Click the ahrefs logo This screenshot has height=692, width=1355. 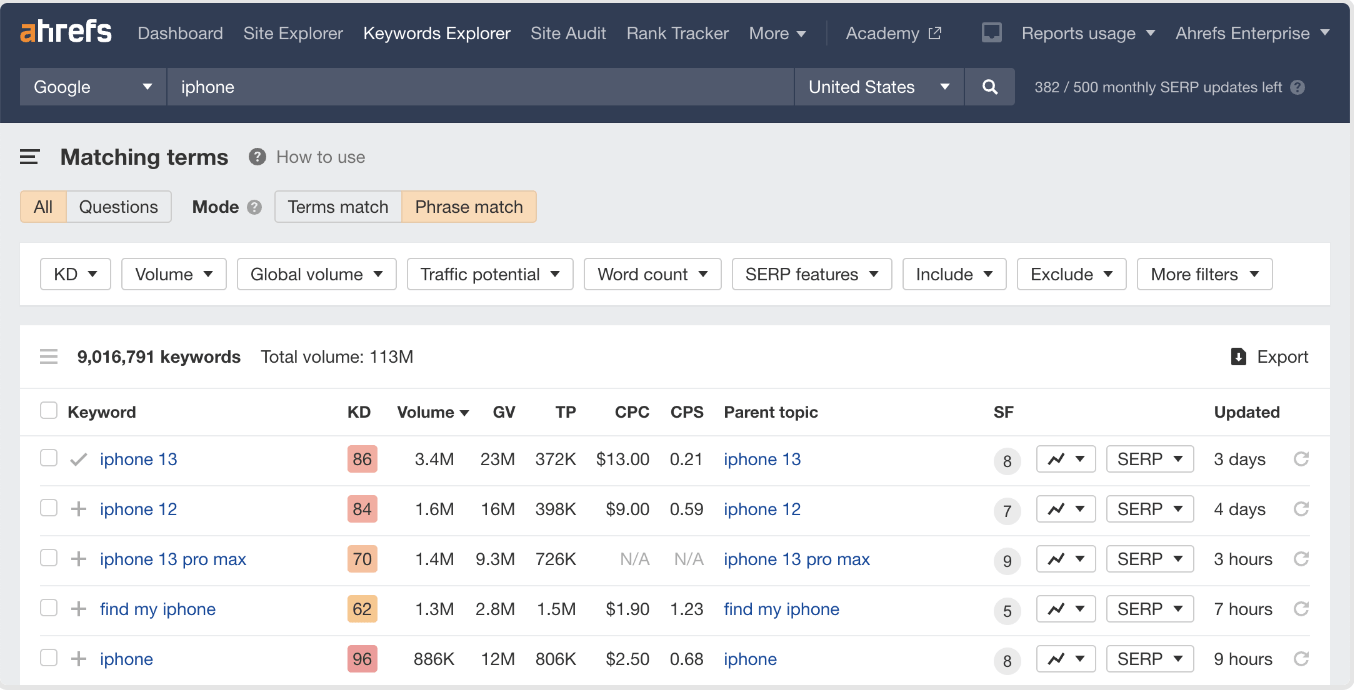click(66, 31)
